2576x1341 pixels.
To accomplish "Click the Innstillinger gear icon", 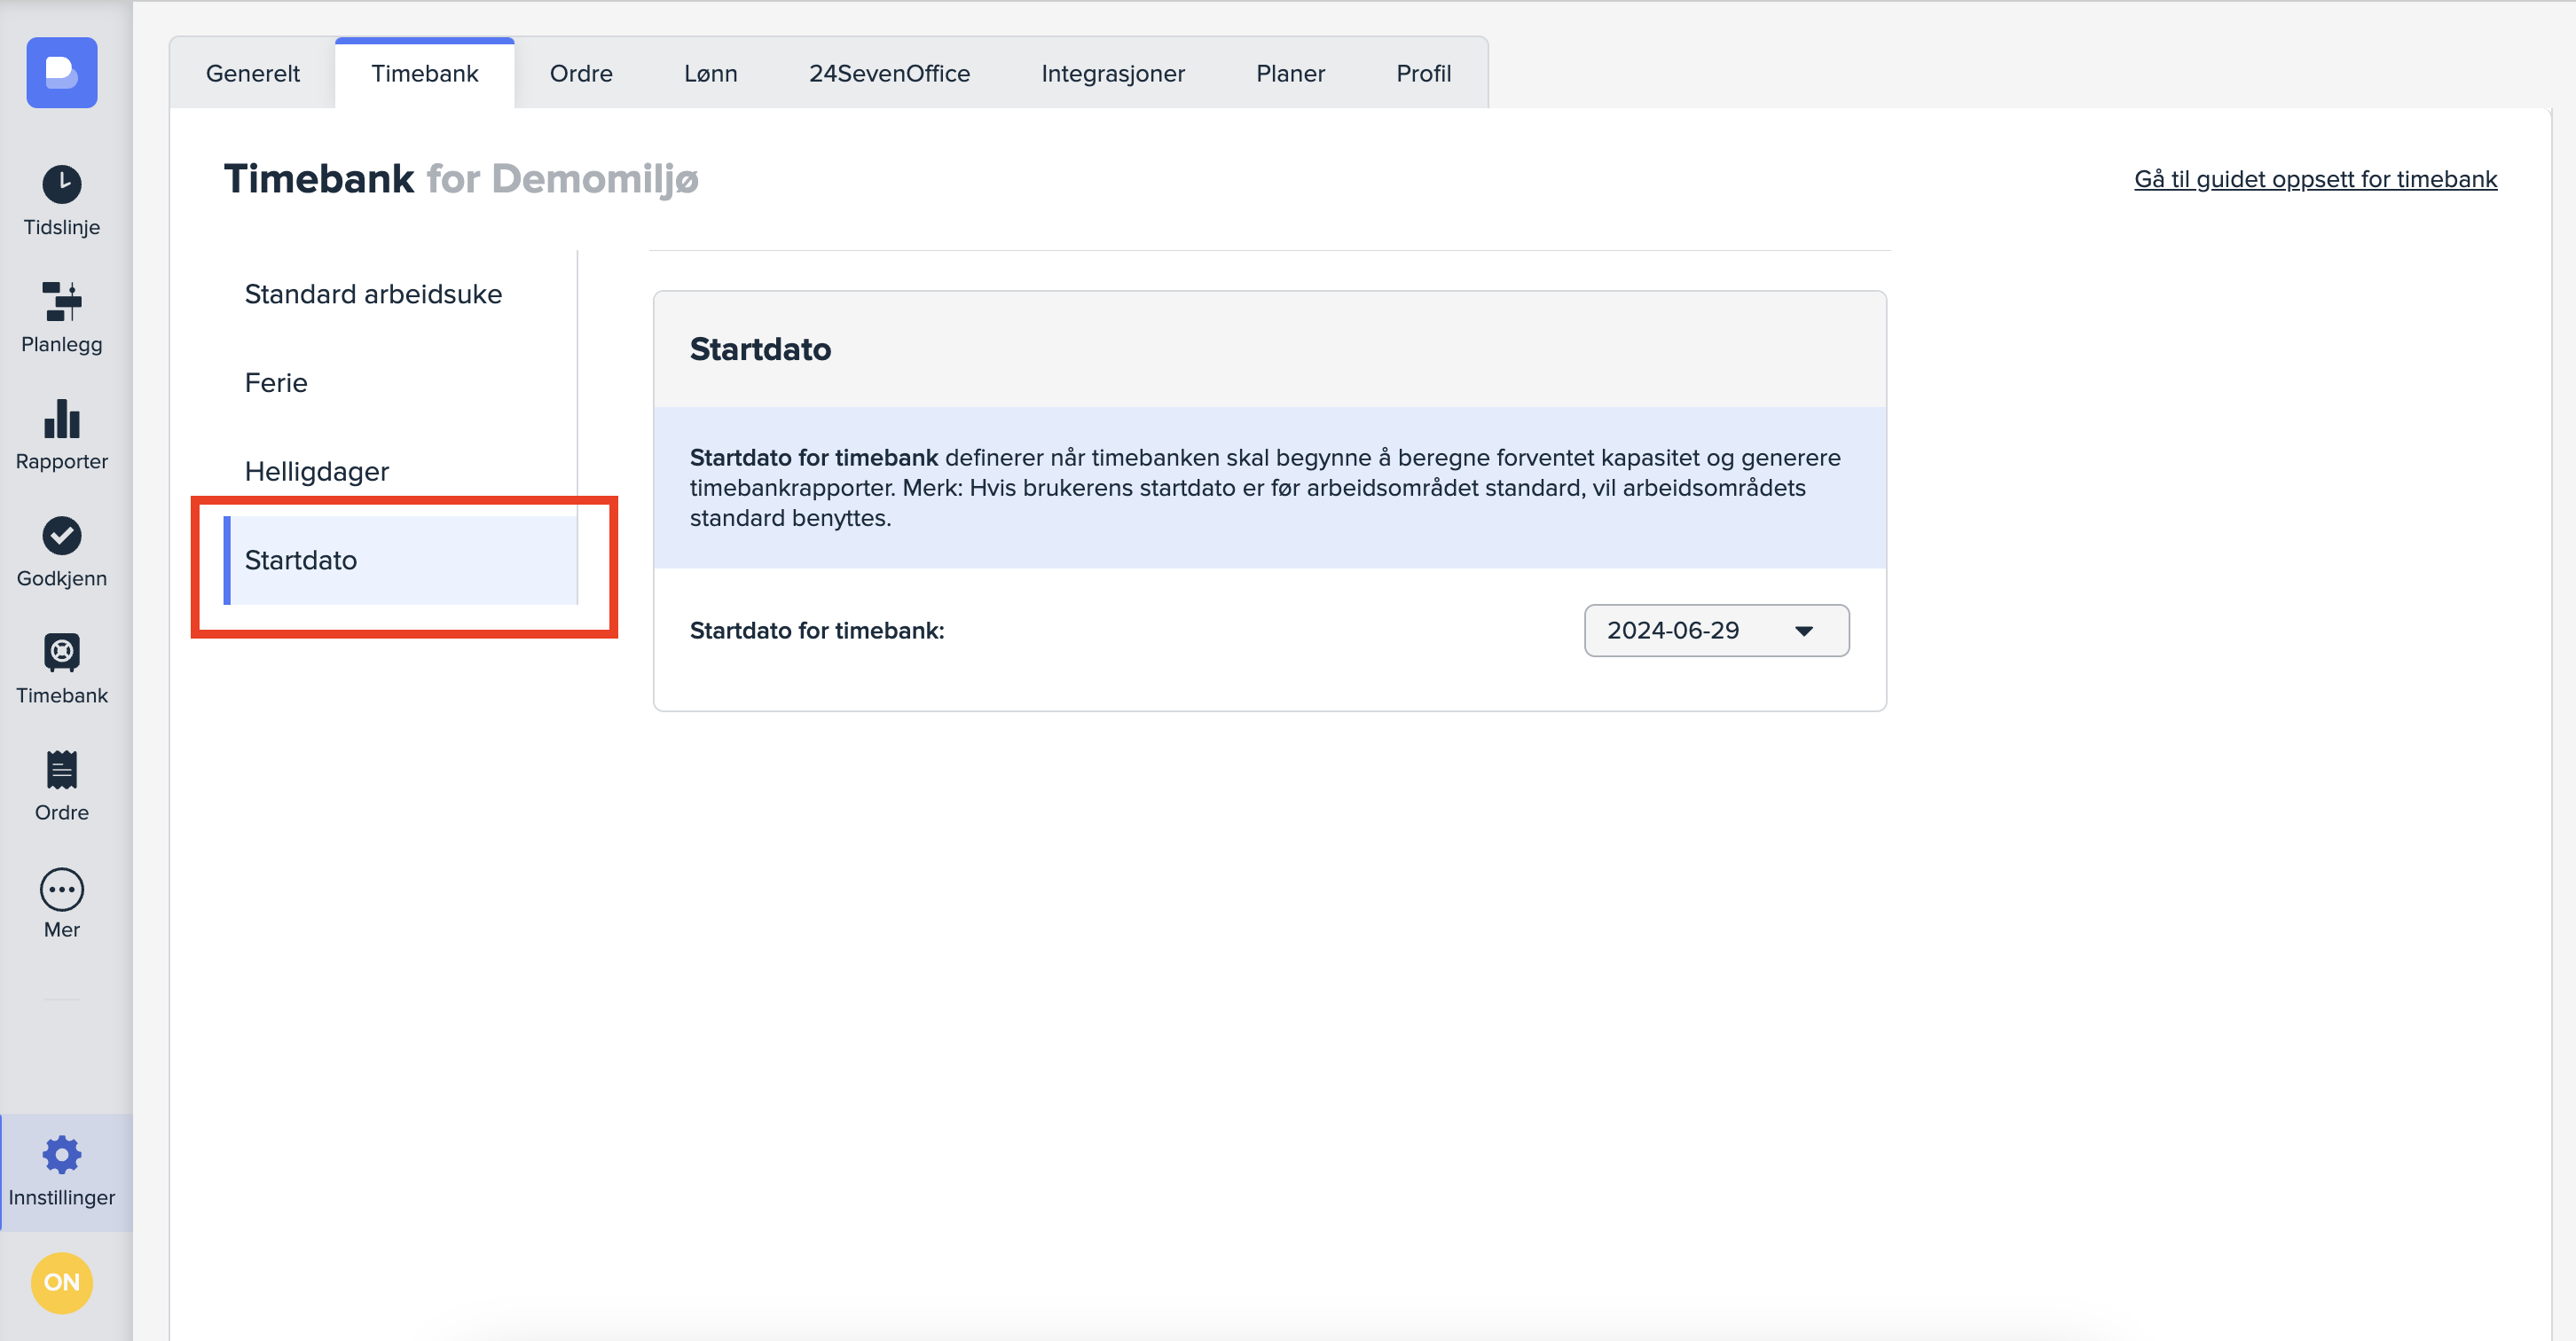I will click(x=62, y=1155).
